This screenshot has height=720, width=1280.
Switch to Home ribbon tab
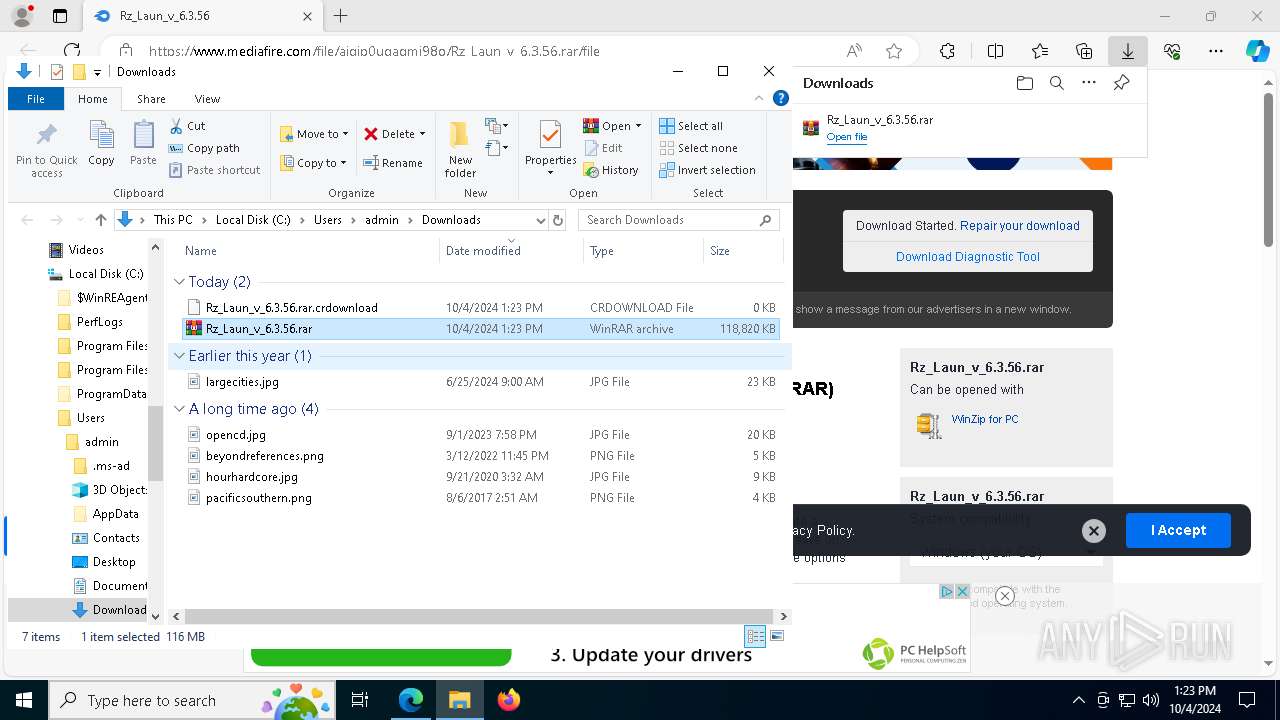click(x=93, y=99)
